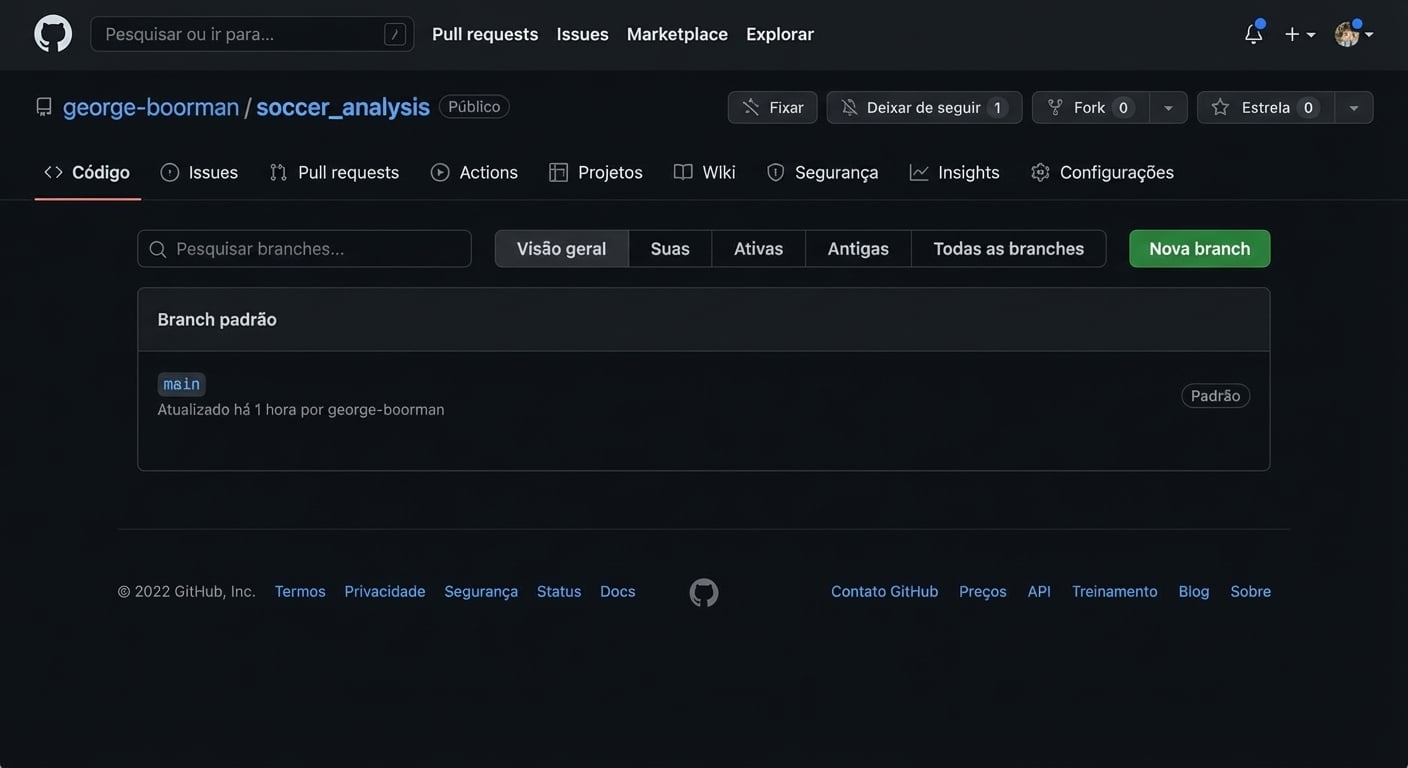The image size is (1408, 768).
Task: Create a Nova branch
Action: click(1200, 249)
